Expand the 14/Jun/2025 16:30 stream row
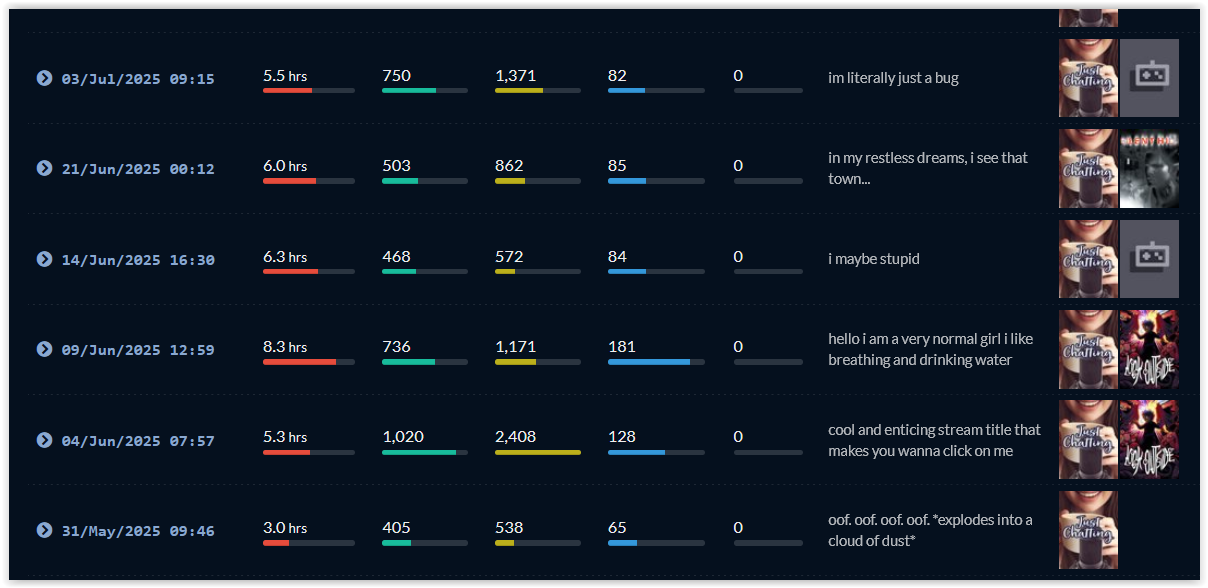The width and height of the screenshot is (1208, 588). tap(44, 259)
